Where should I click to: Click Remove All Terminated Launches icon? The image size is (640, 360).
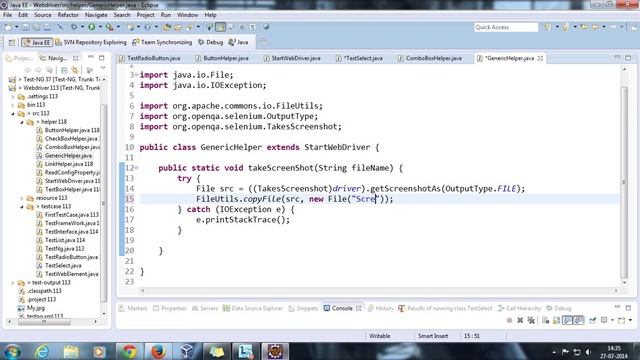tap(531, 320)
